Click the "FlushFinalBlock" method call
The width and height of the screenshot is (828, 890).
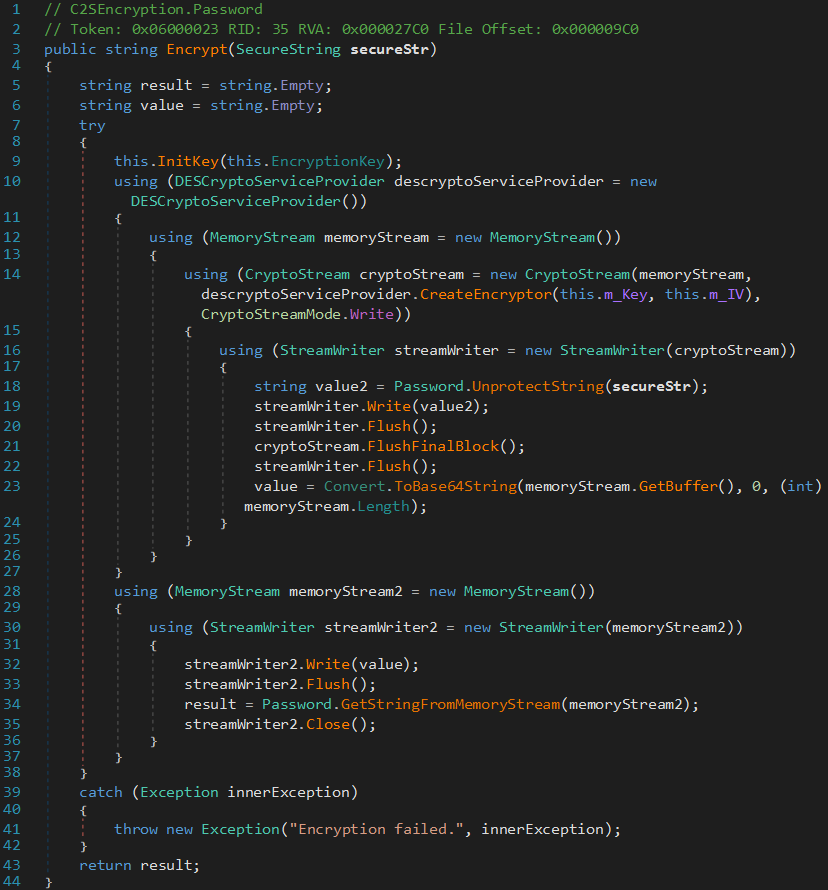click(433, 446)
